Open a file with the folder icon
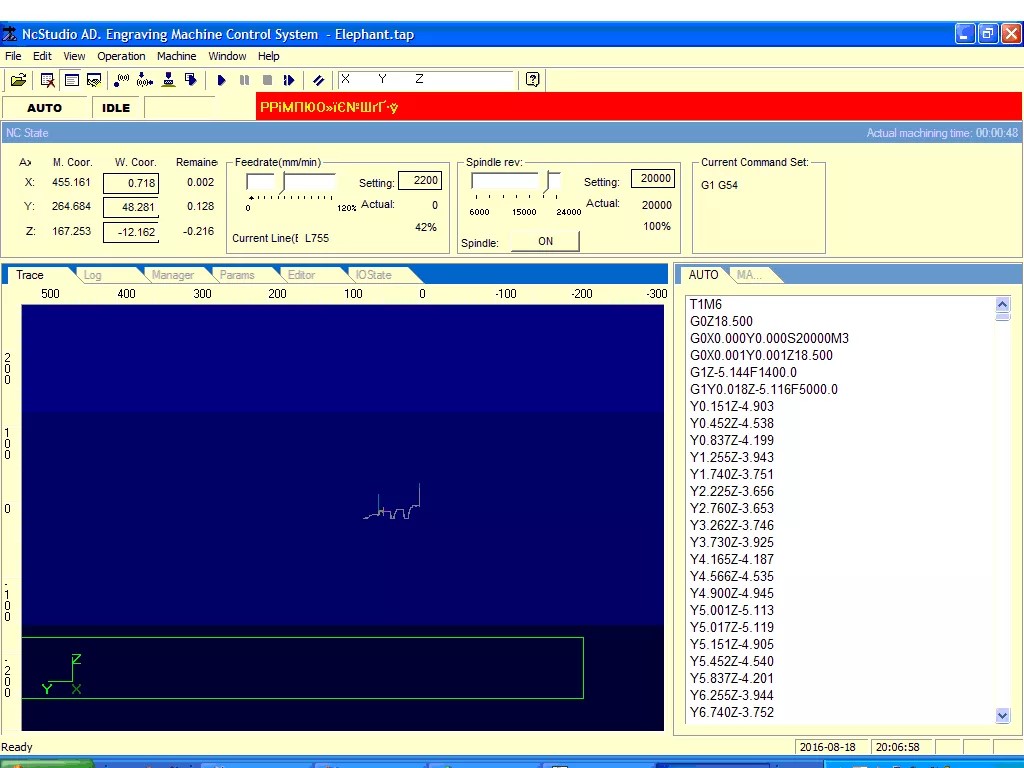The image size is (1024, 768). tap(18, 80)
